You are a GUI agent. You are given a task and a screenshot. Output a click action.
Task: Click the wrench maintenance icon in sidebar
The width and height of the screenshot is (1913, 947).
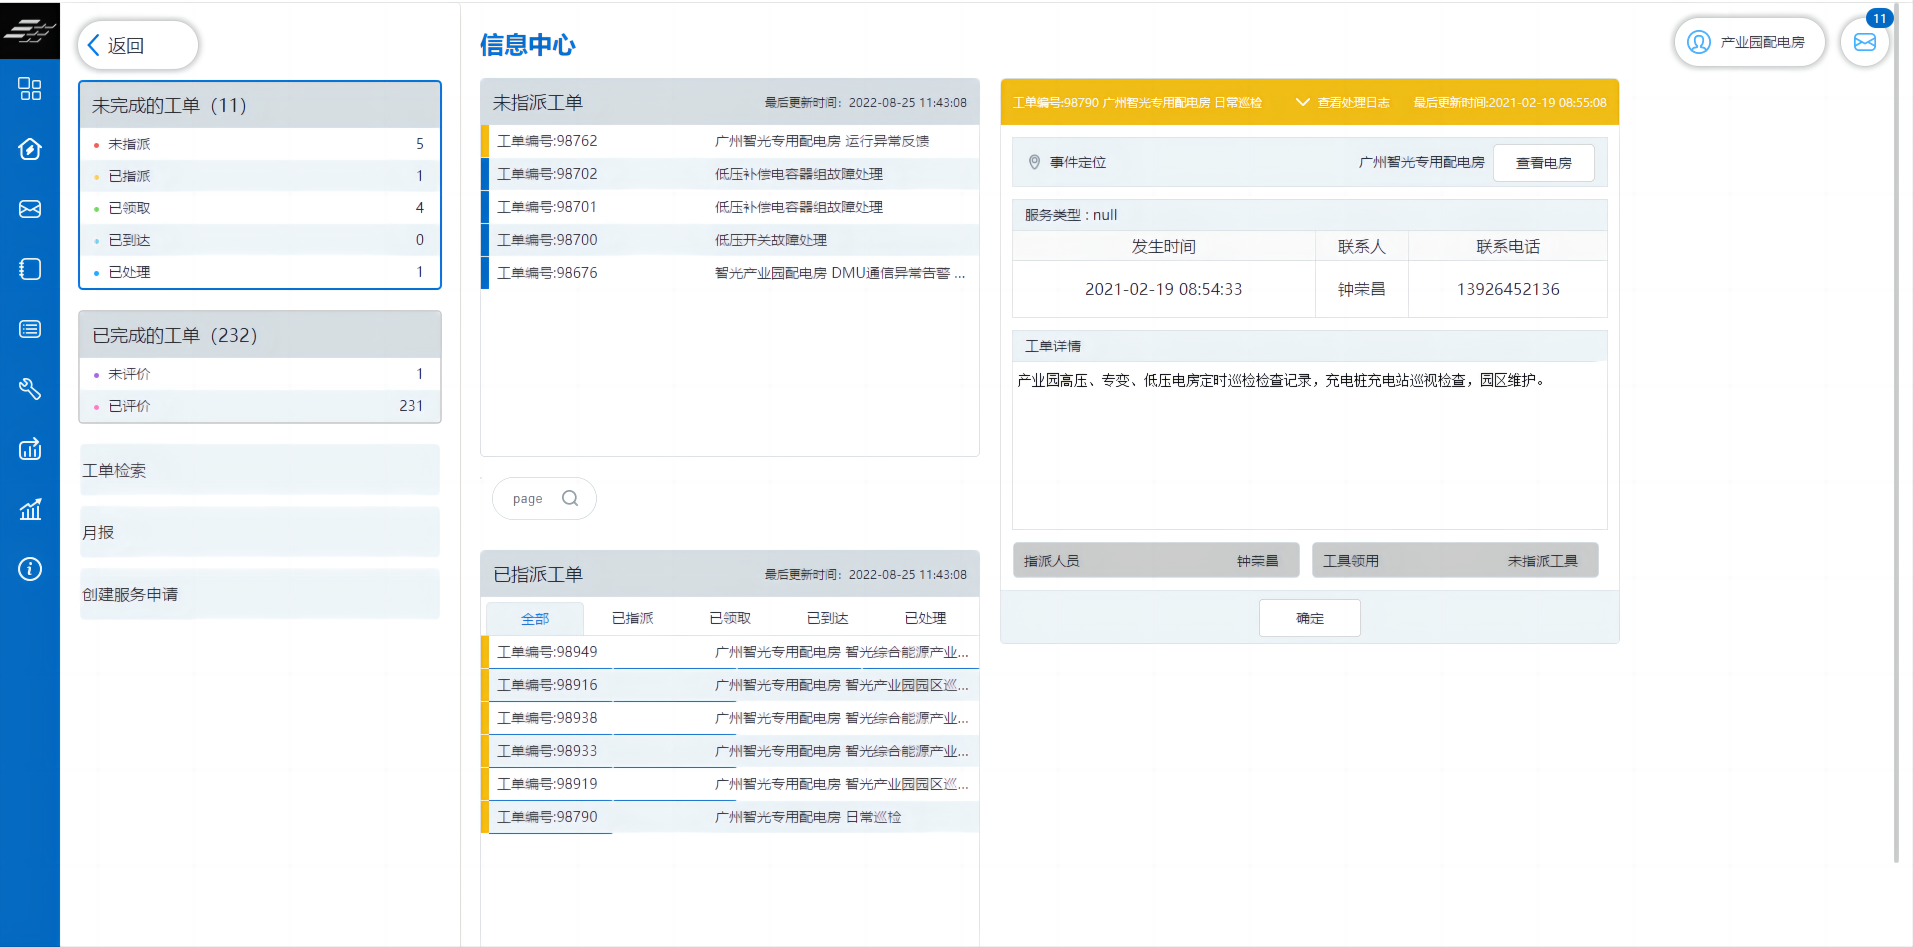[x=30, y=389]
